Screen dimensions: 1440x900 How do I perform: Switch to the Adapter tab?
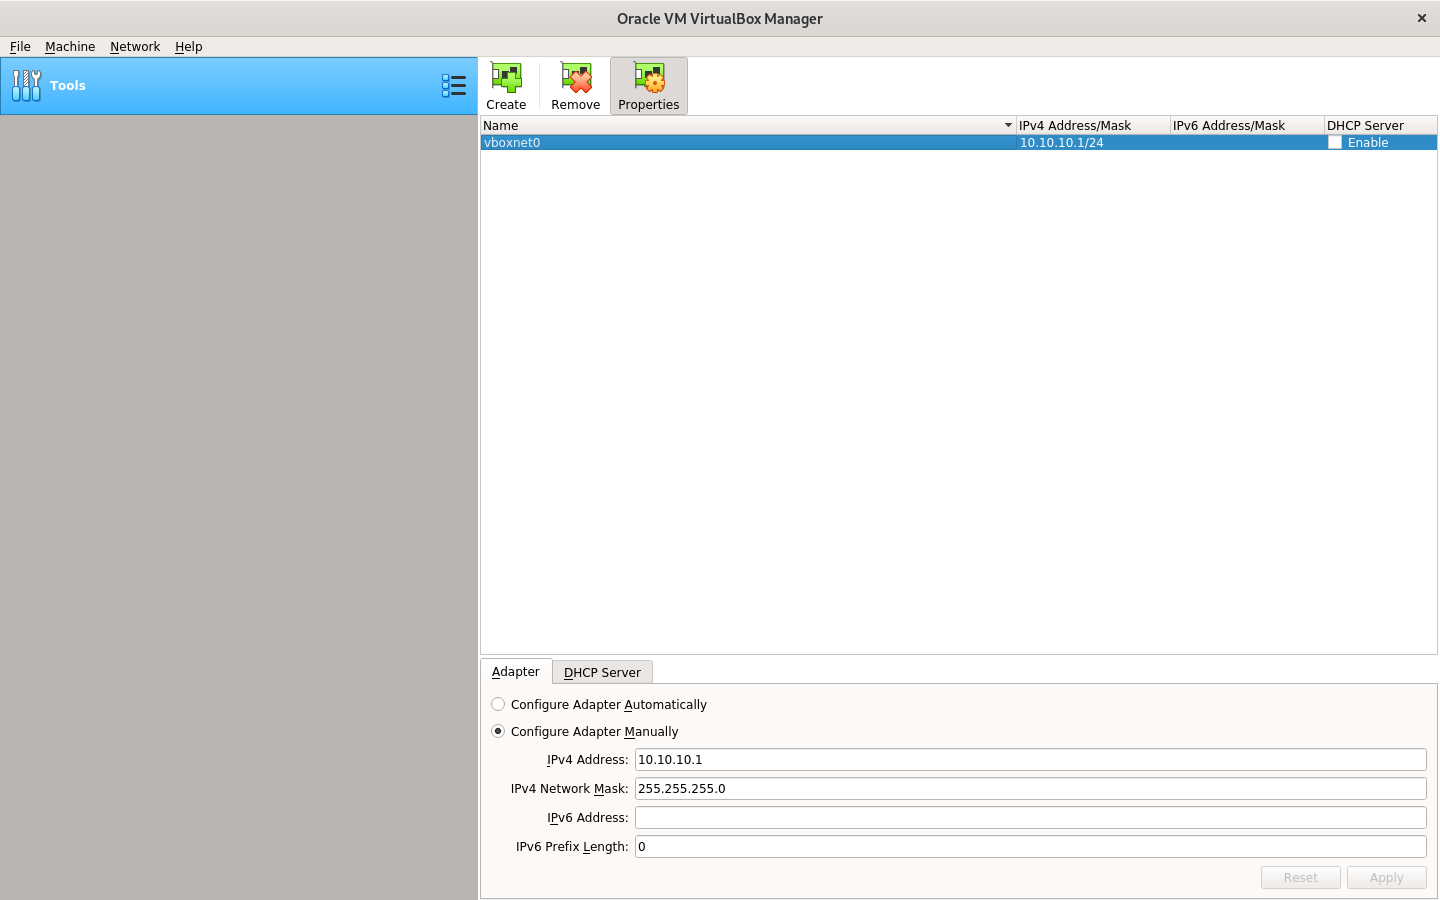pos(516,671)
